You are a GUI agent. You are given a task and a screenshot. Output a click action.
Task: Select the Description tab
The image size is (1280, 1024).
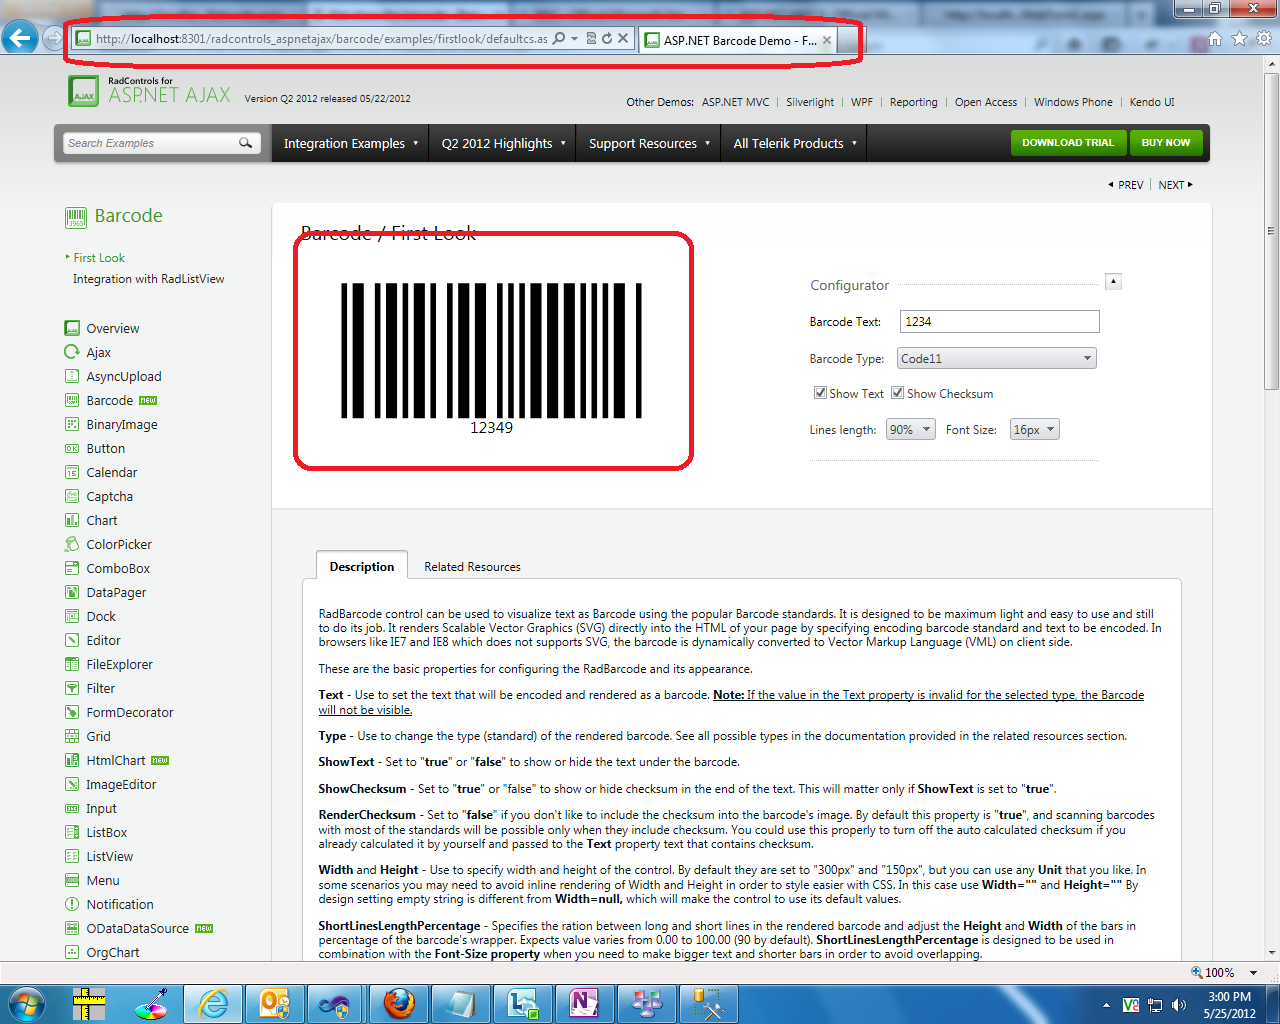(x=362, y=566)
